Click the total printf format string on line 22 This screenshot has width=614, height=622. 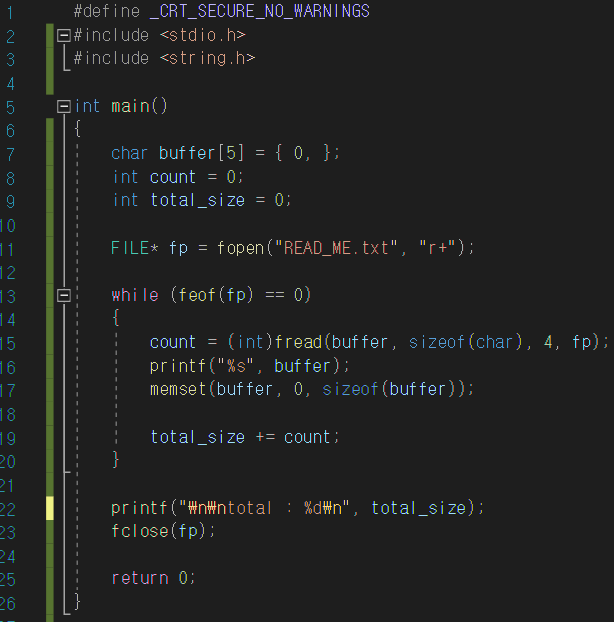pyautogui.click(x=264, y=508)
